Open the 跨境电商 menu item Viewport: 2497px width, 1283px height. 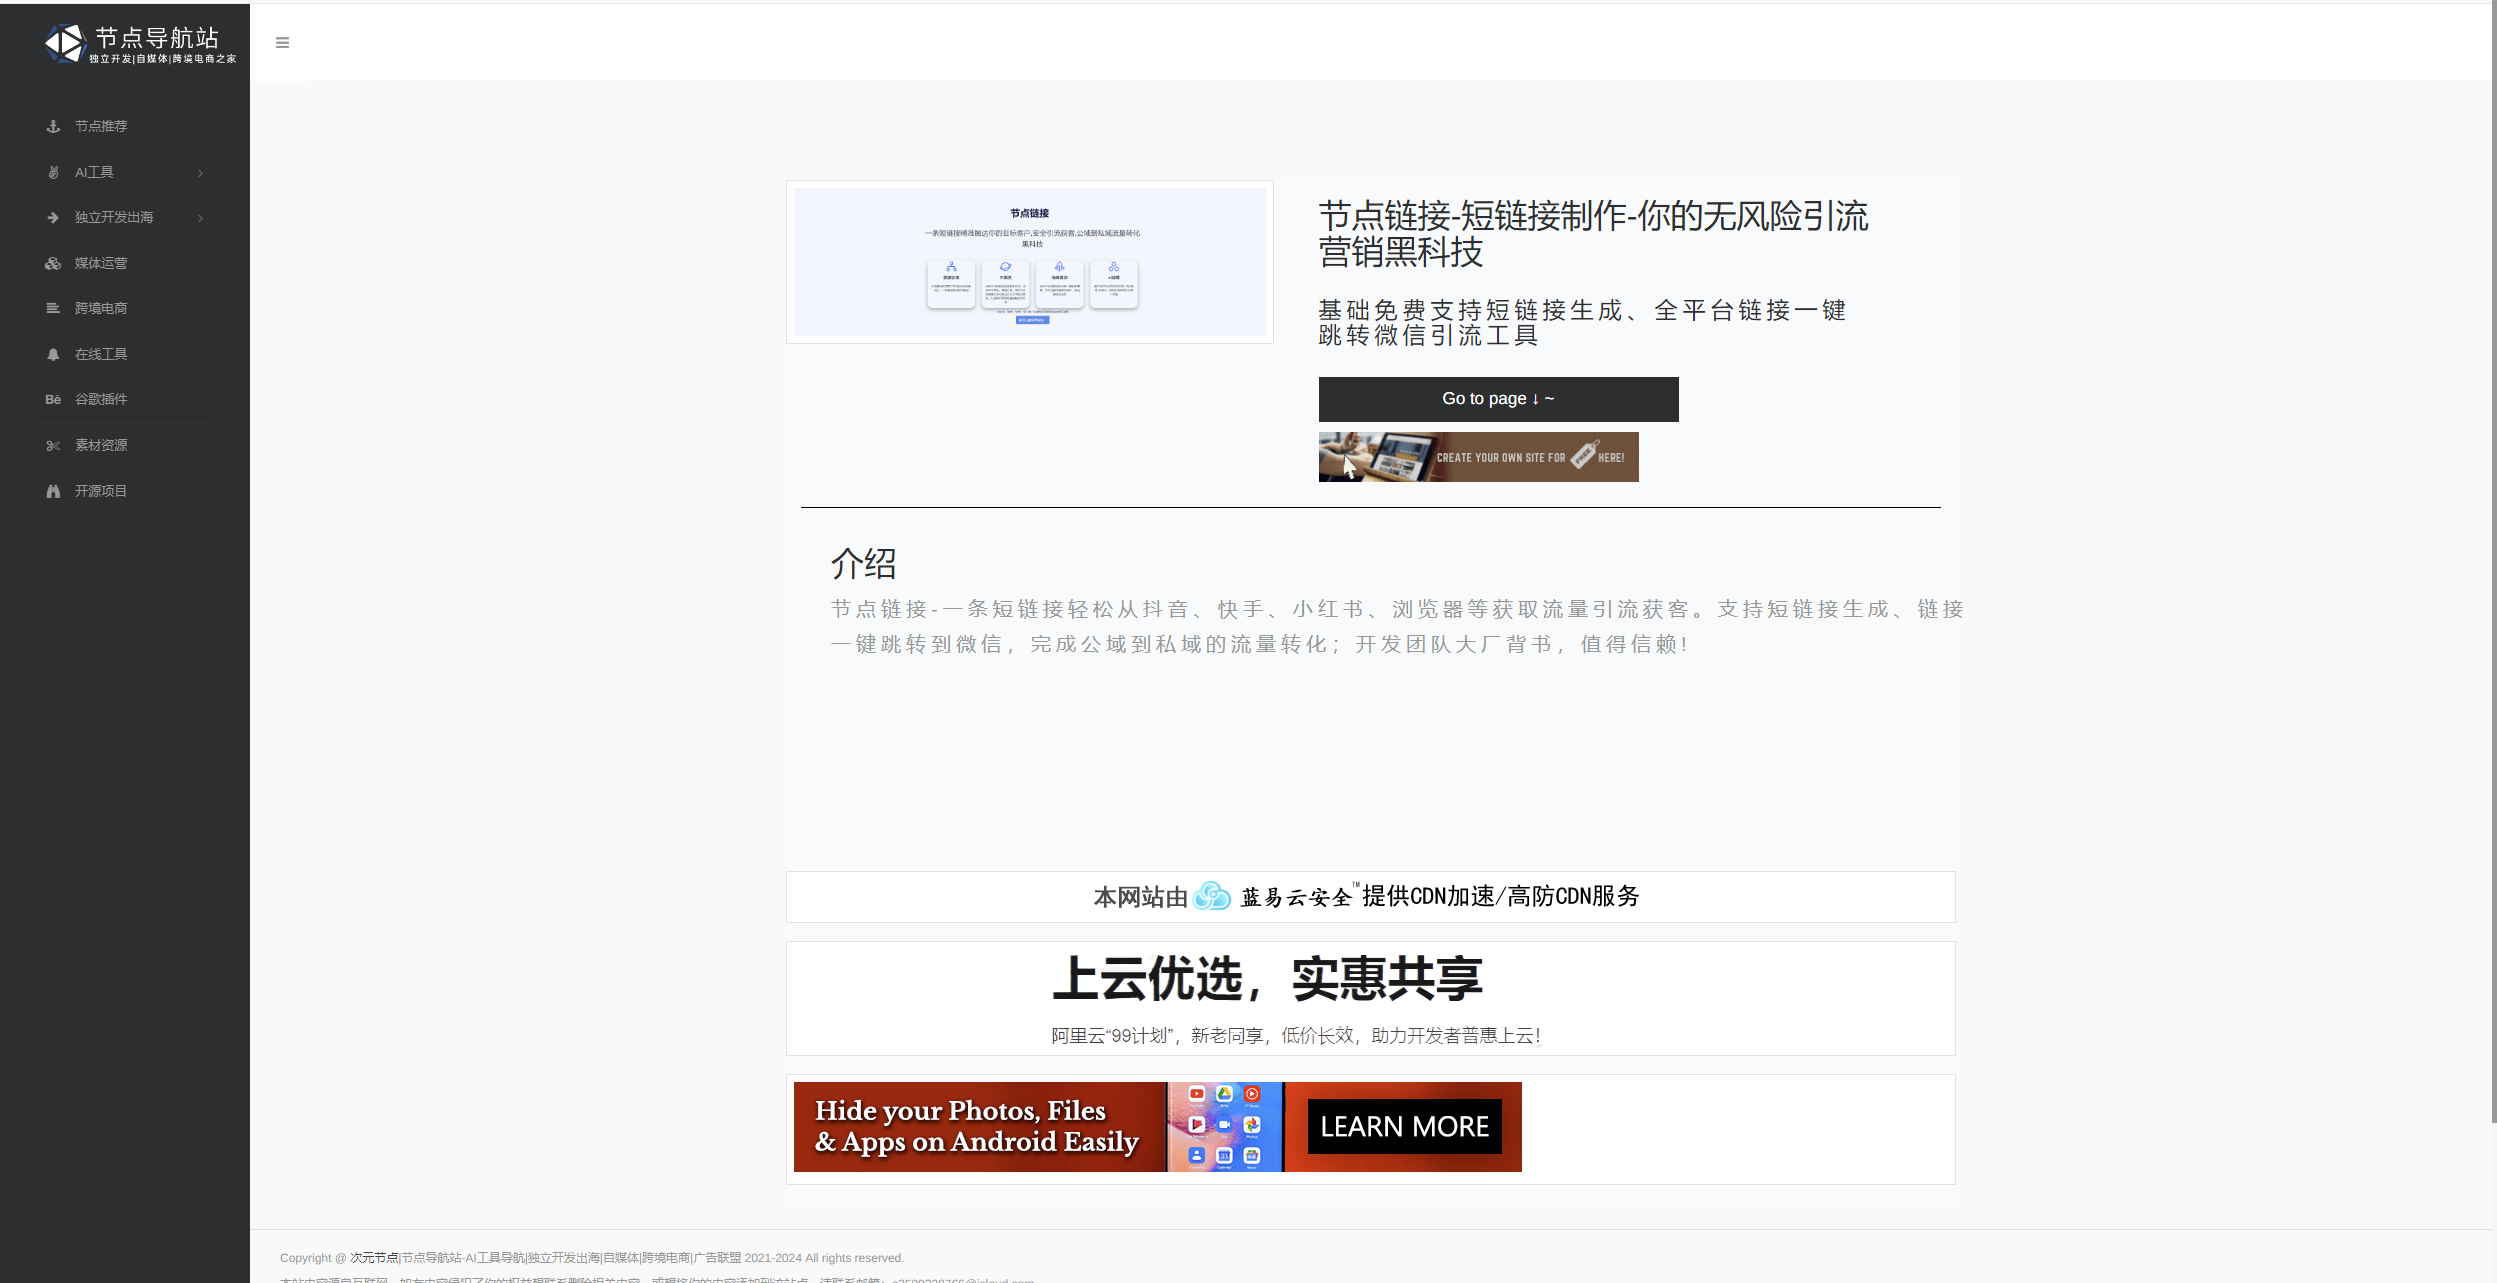pyautogui.click(x=101, y=308)
